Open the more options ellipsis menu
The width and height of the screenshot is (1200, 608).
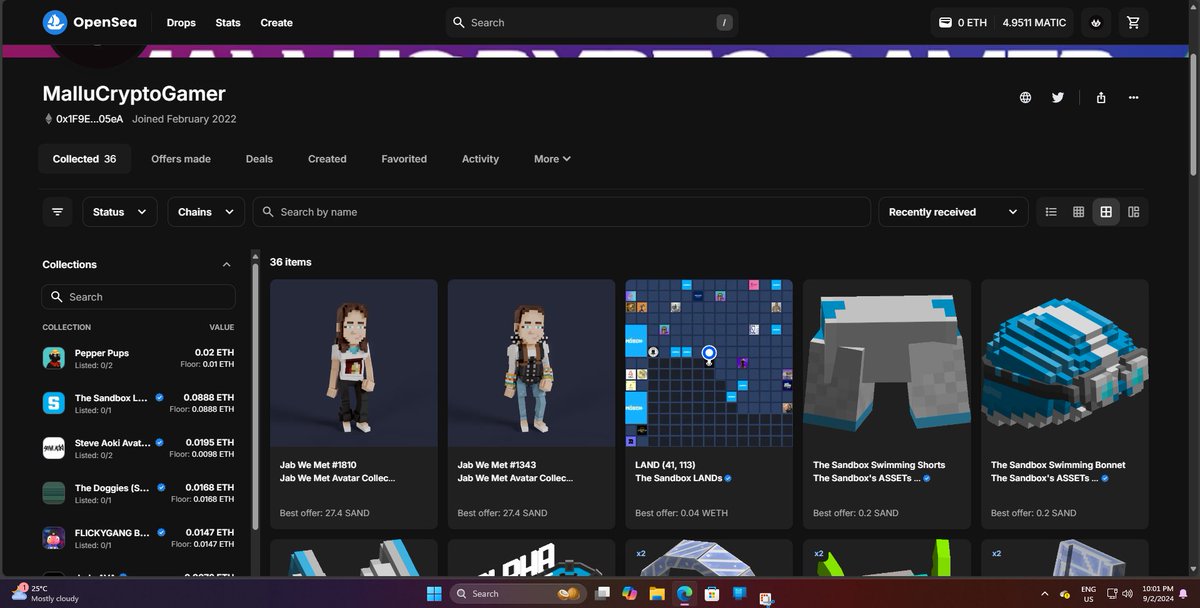[x=1133, y=97]
